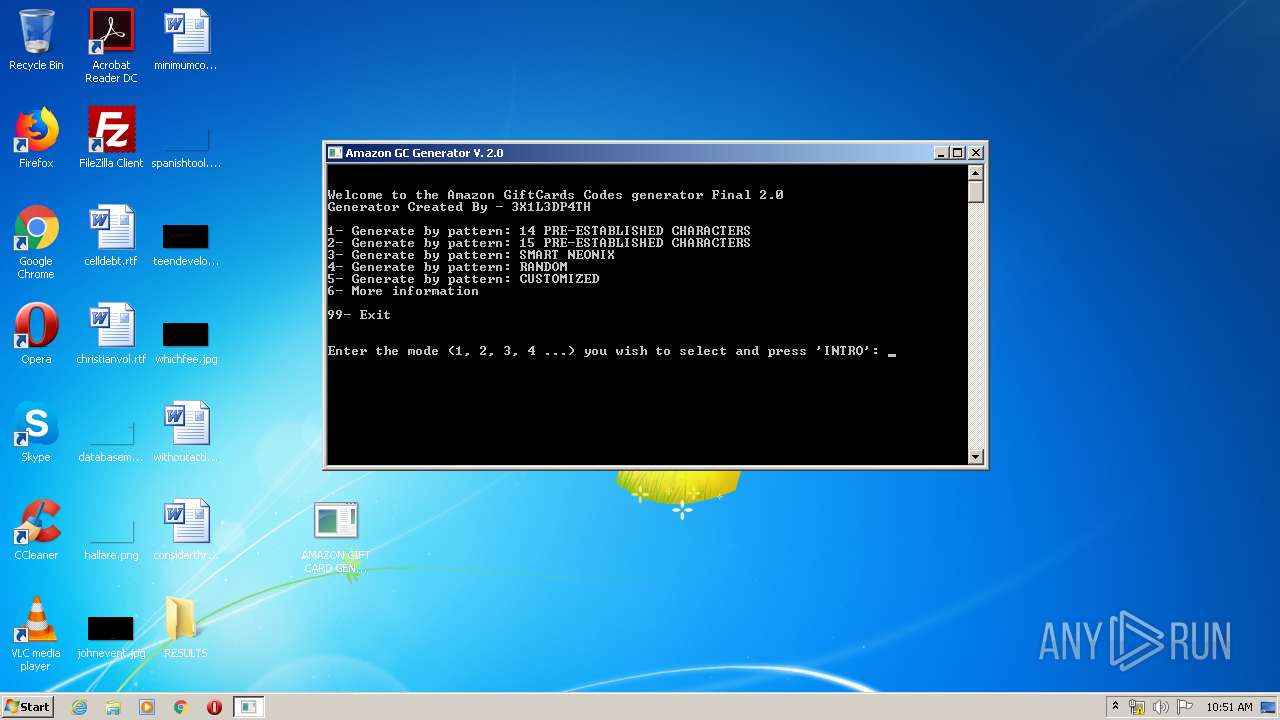
Task: Launch VLC media player shortcut
Action: (x=36, y=634)
